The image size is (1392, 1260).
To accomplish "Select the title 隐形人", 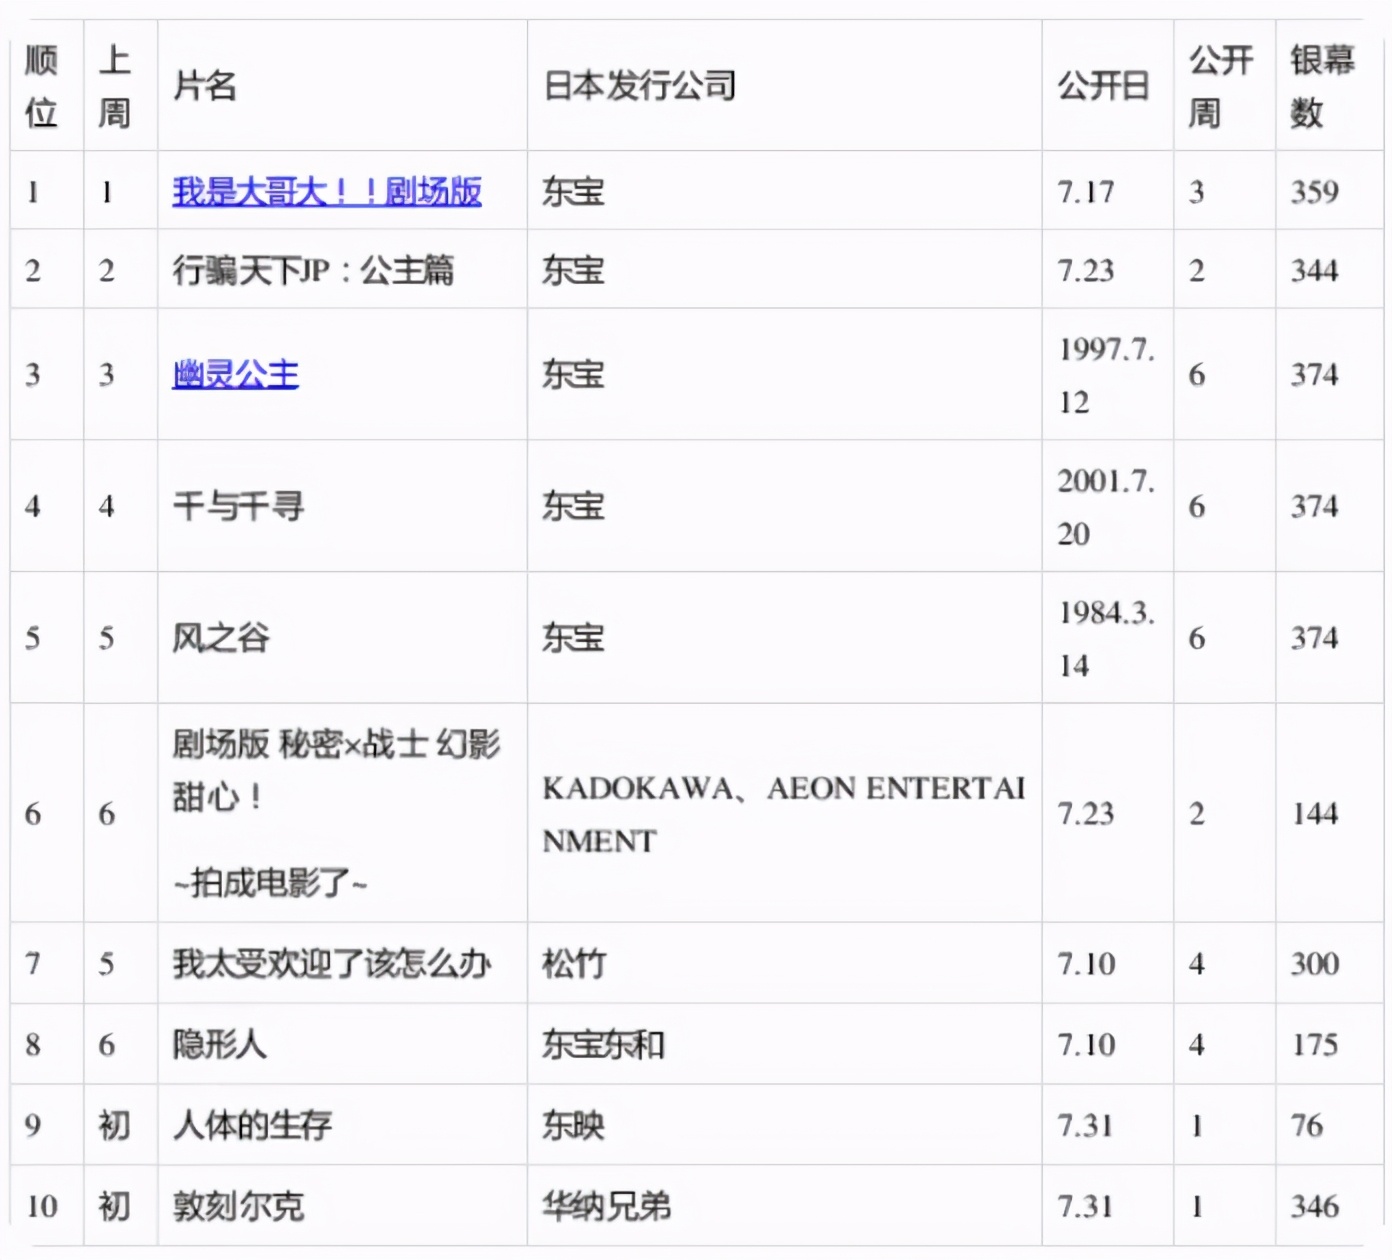I will (x=219, y=1045).
